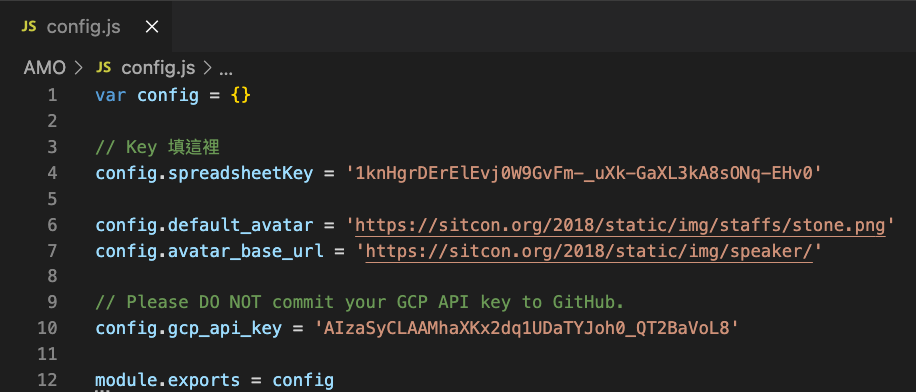
Task: Close the config.js tab
Action: [152, 27]
